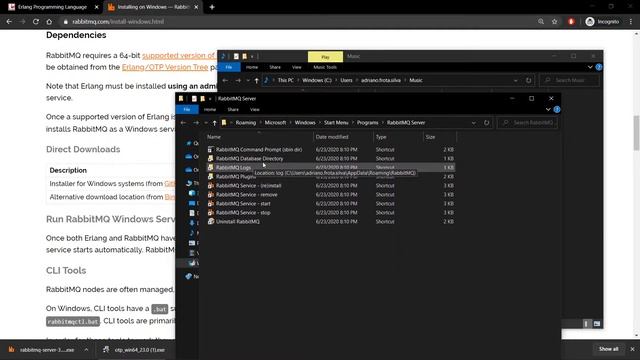Open the Chrome three-dot menu

631,22
